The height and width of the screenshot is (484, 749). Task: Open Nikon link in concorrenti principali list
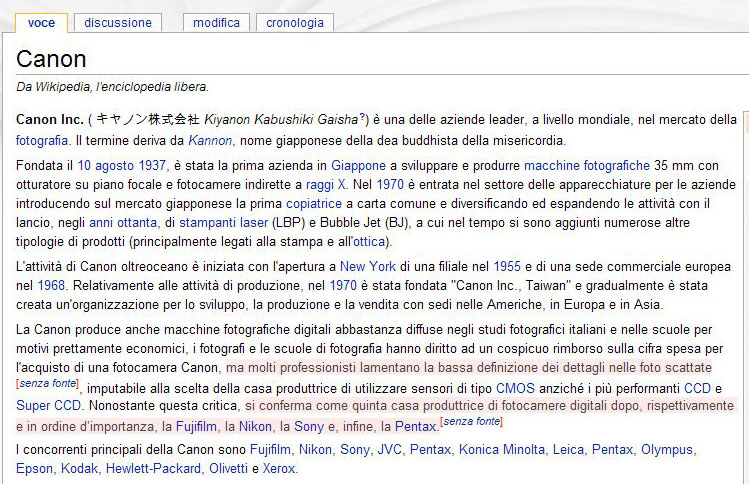point(315,450)
